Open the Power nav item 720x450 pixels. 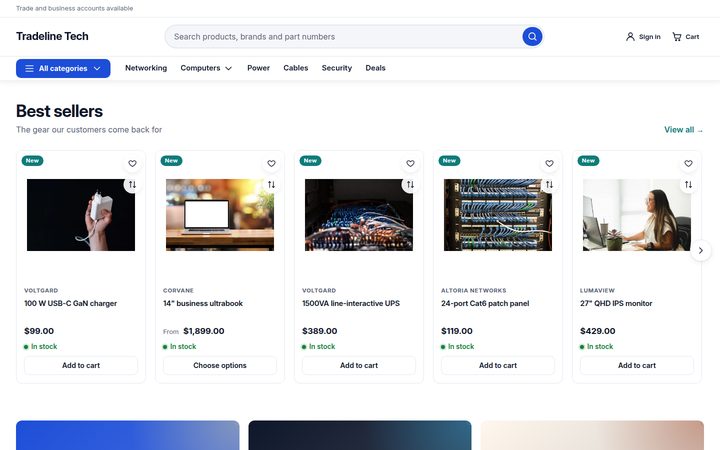point(259,68)
